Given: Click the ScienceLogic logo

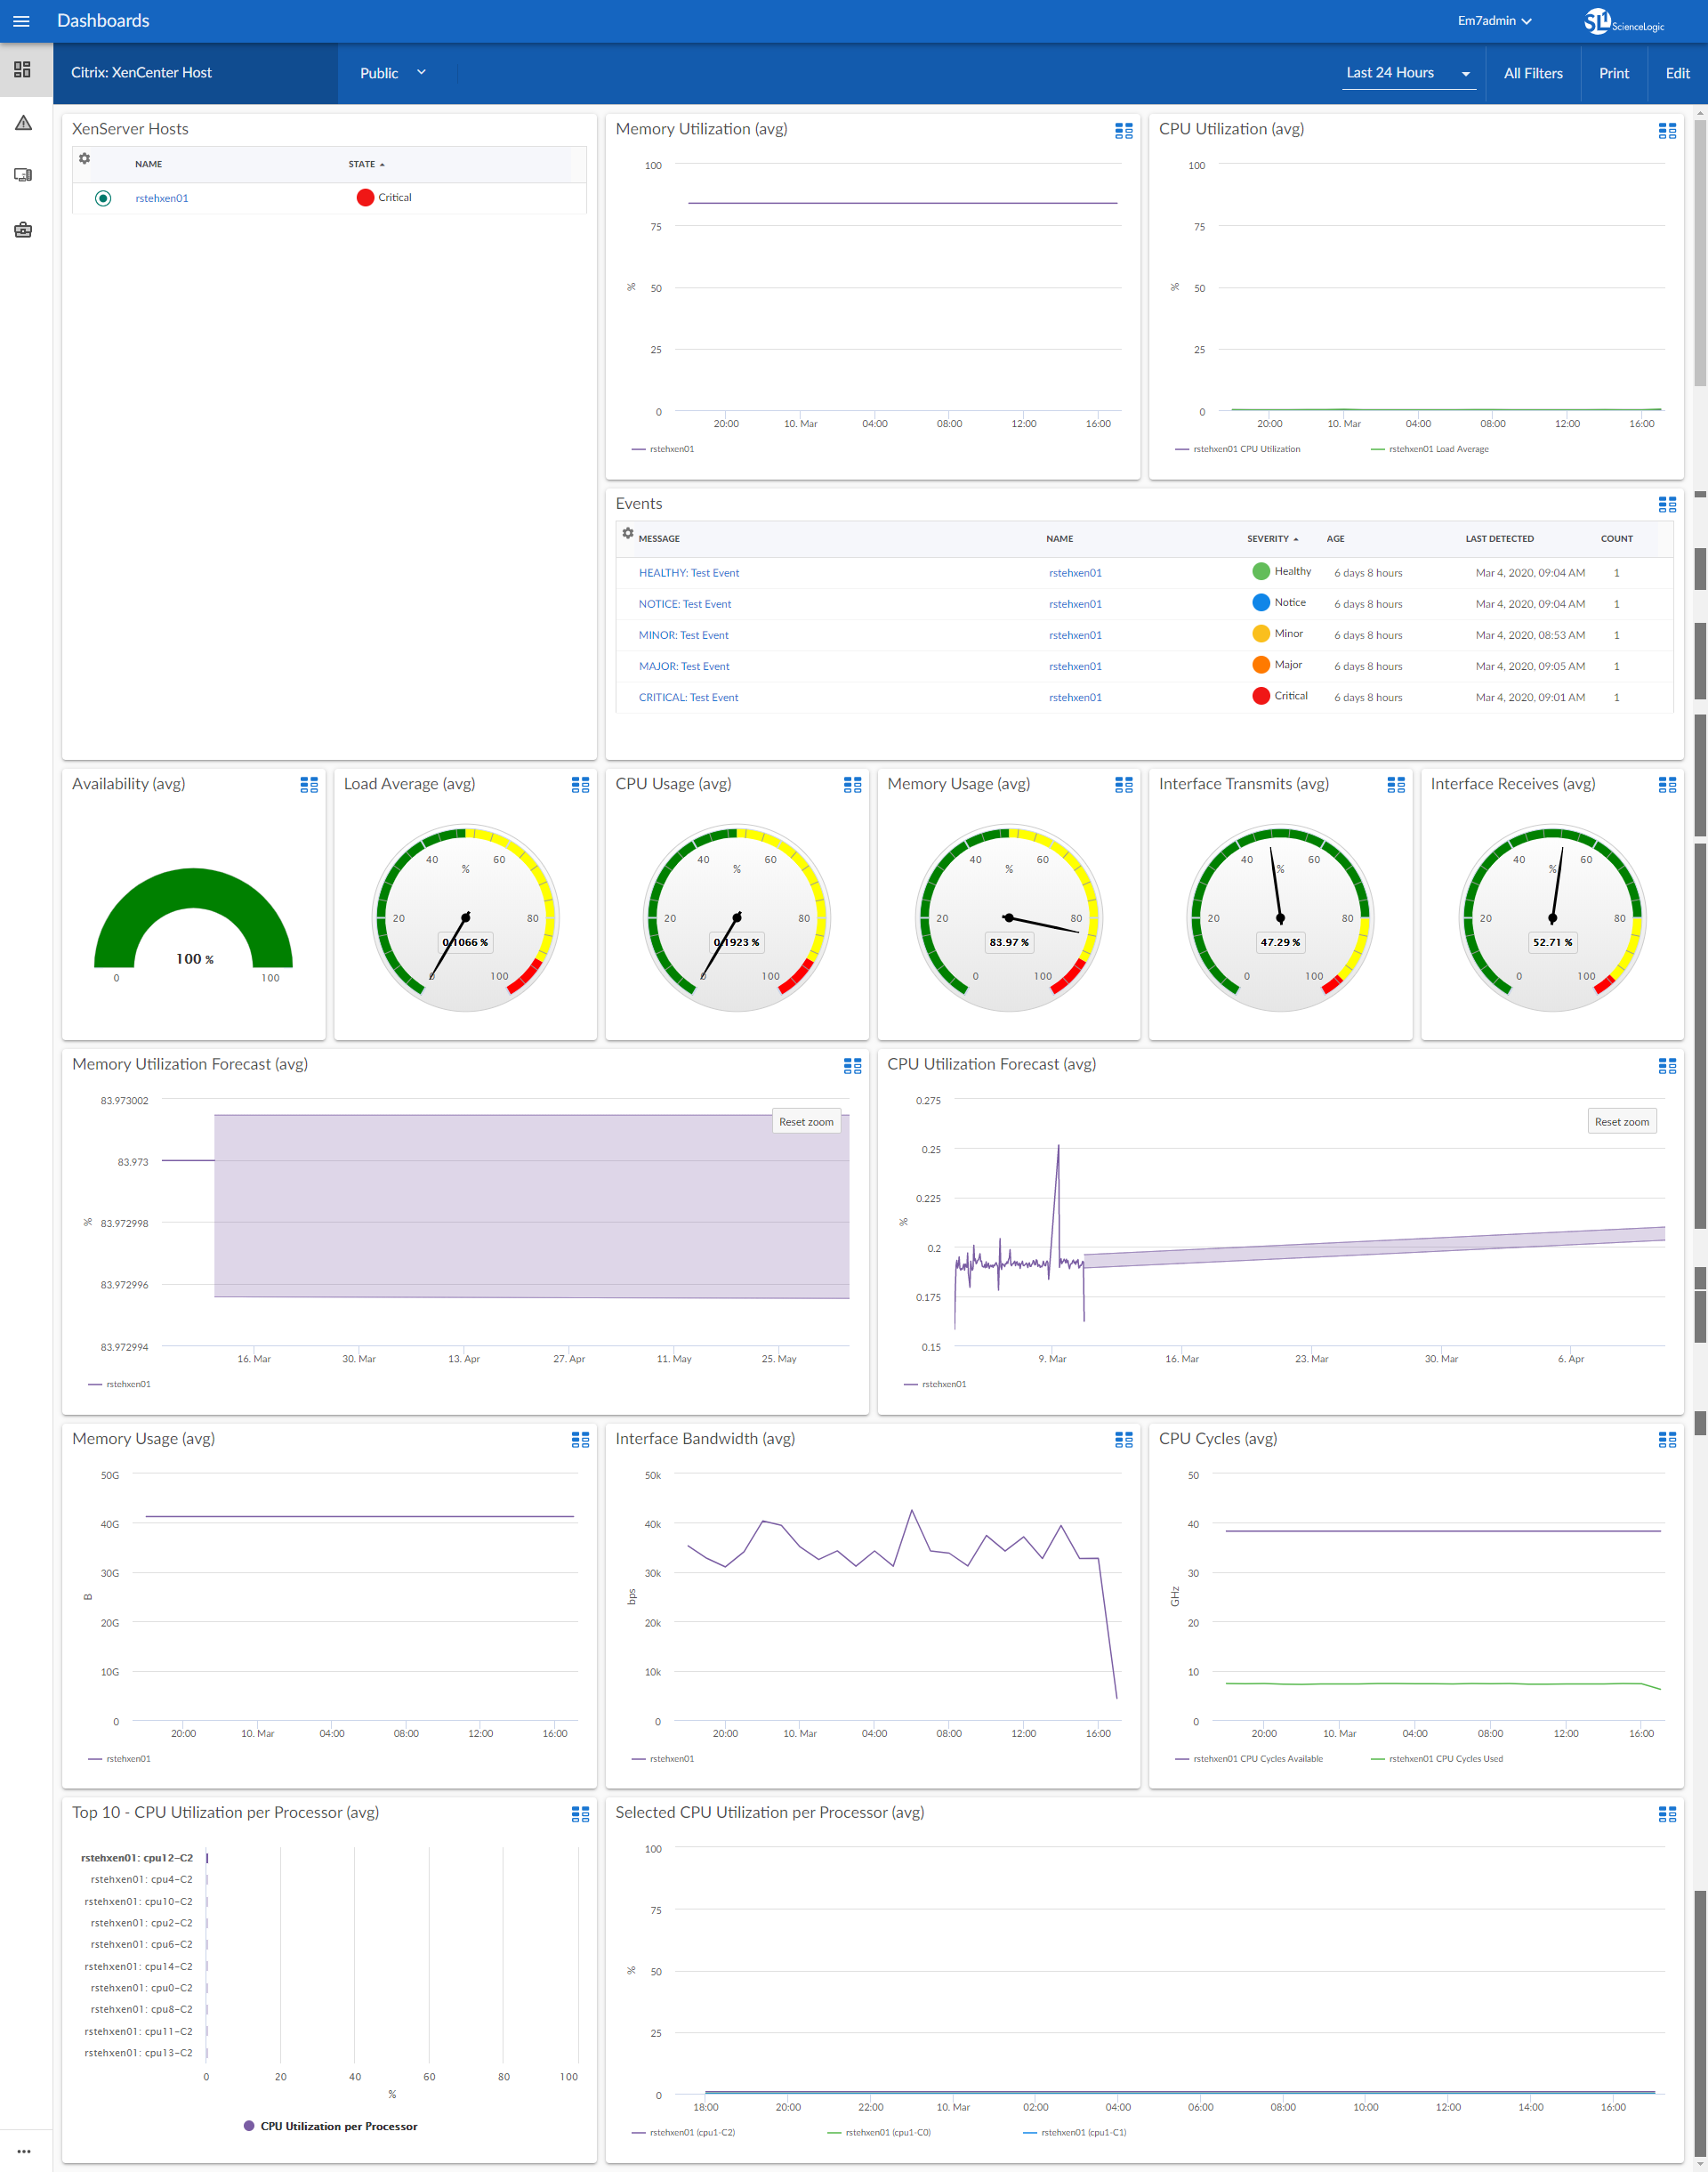Looking at the screenshot, I should tap(1624, 21).
